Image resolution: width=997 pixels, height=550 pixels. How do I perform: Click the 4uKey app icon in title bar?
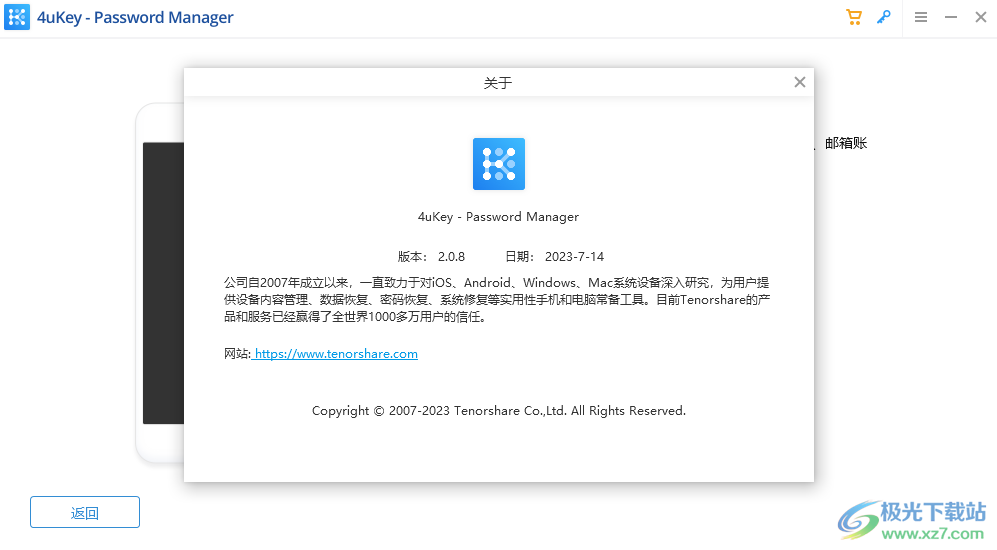[x=17, y=17]
